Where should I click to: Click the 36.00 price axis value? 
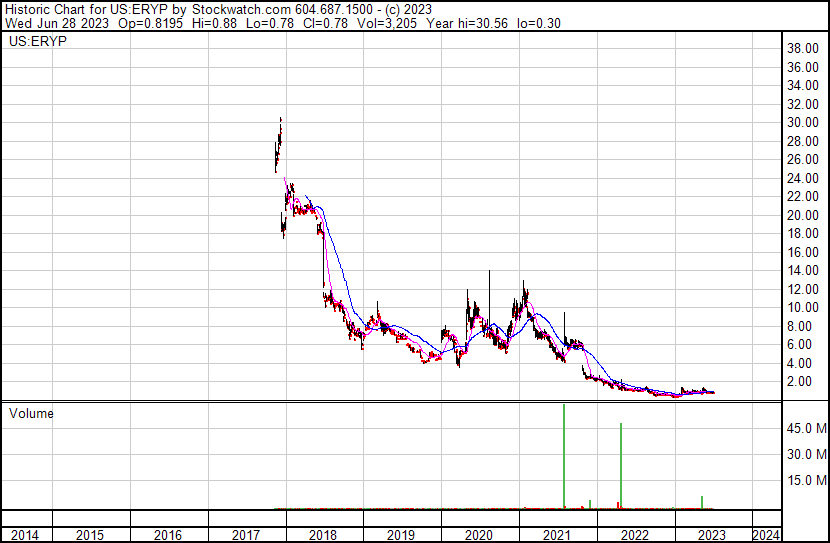coord(803,67)
